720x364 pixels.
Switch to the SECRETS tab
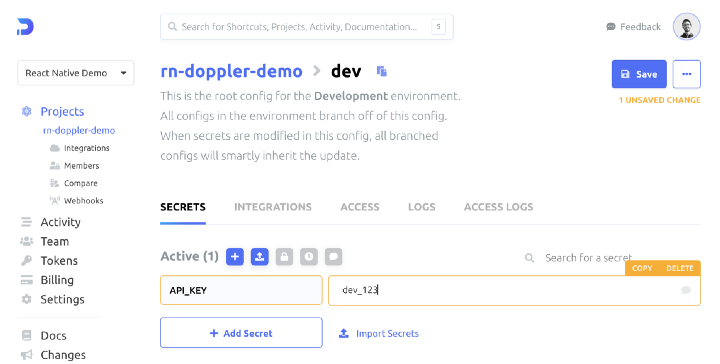coord(183,207)
